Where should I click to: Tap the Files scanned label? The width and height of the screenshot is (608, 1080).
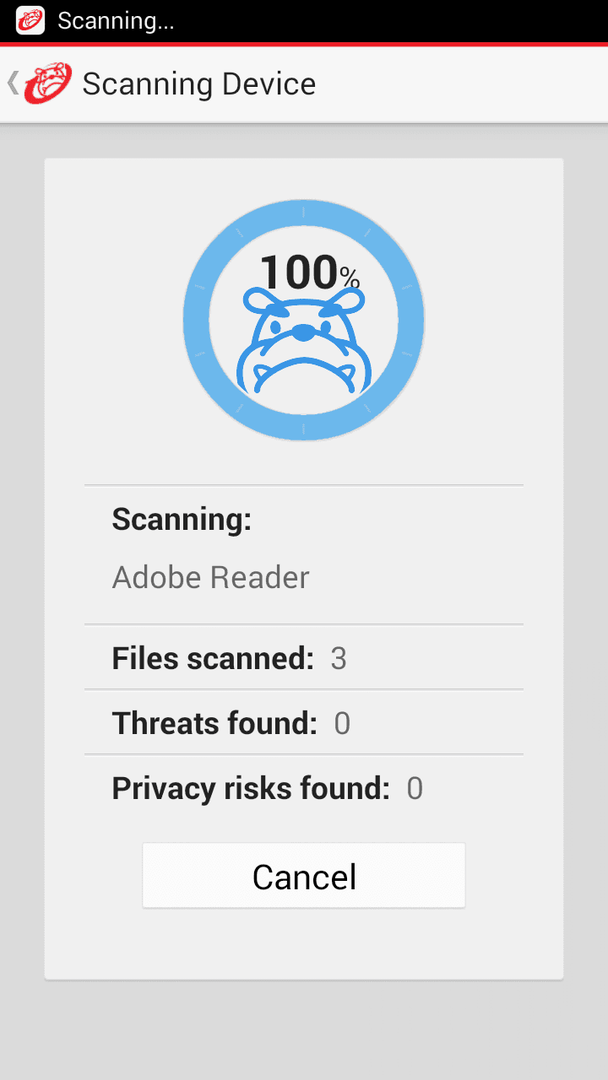tap(213, 659)
